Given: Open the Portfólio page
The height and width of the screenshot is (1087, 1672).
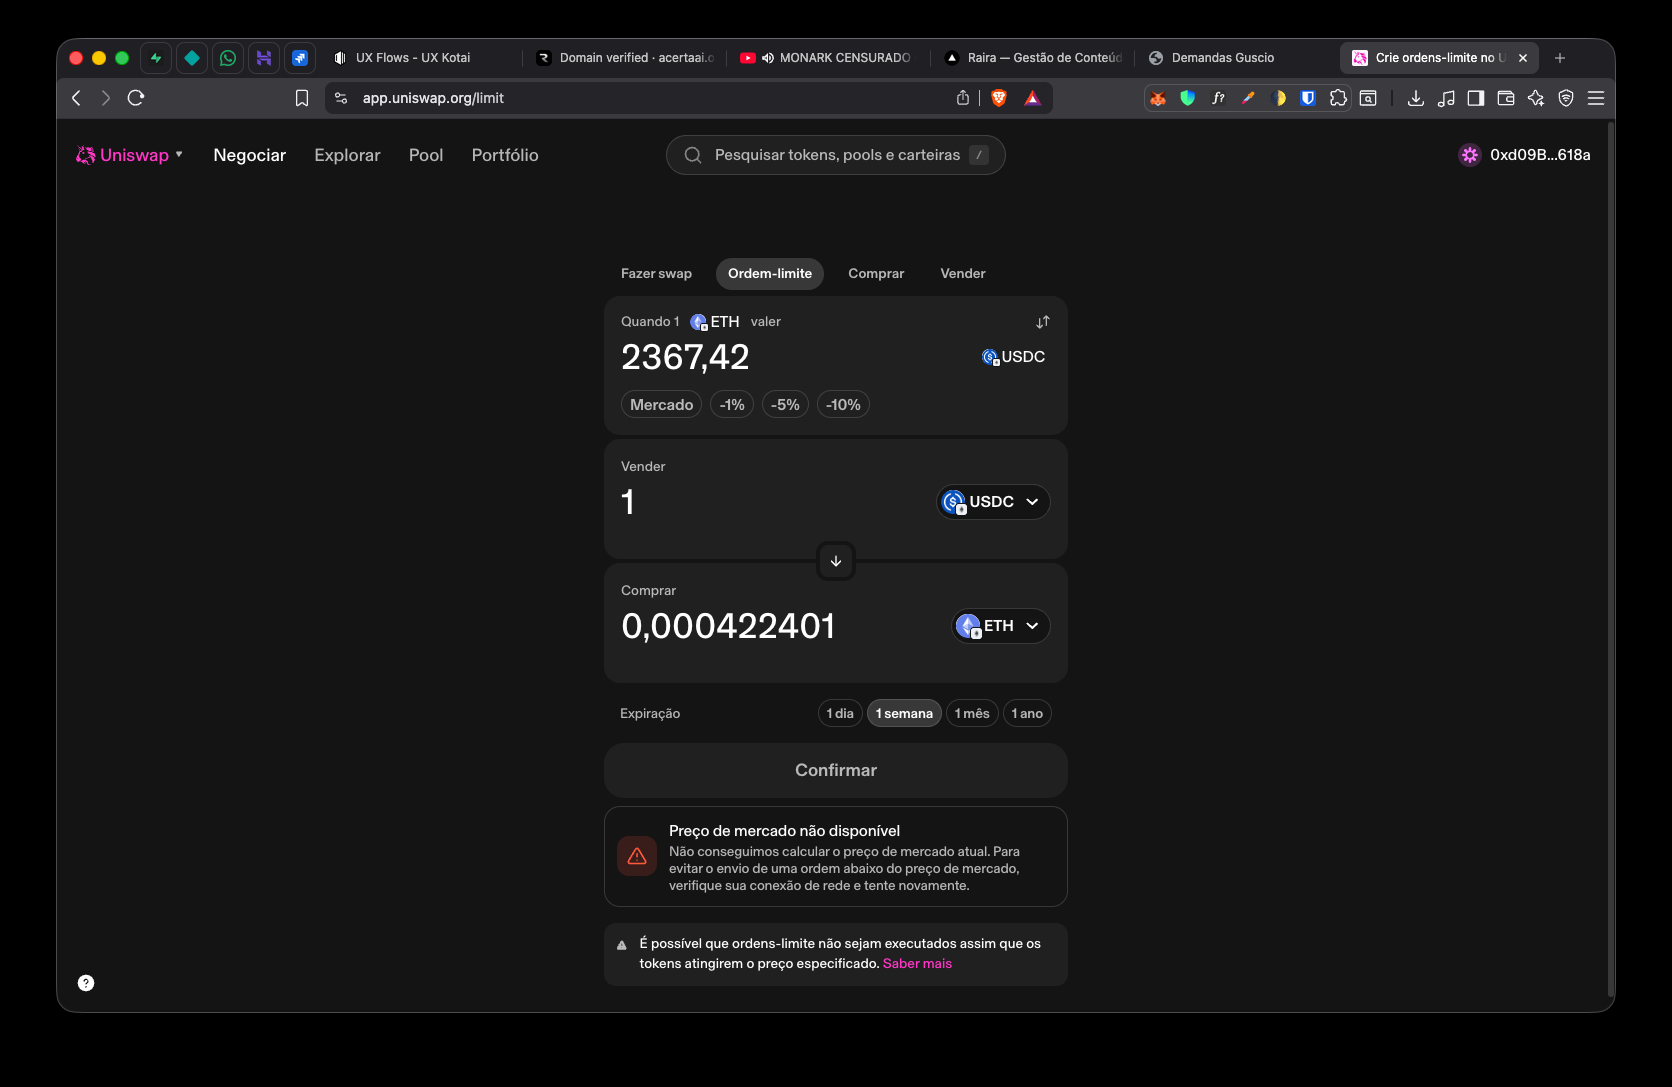Looking at the screenshot, I should point(505,155).
